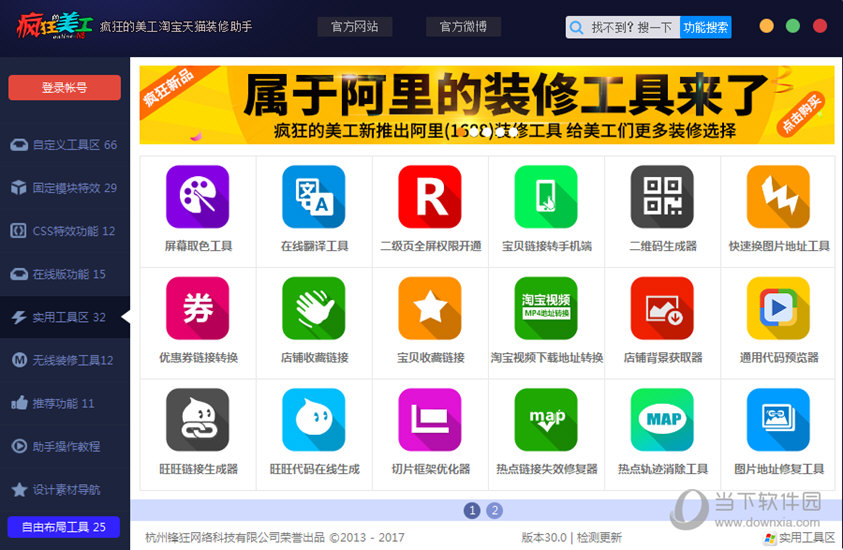Select 实用工具区 32 in sidebar
This screenshot has width=843, height=550.
point(65,317)
